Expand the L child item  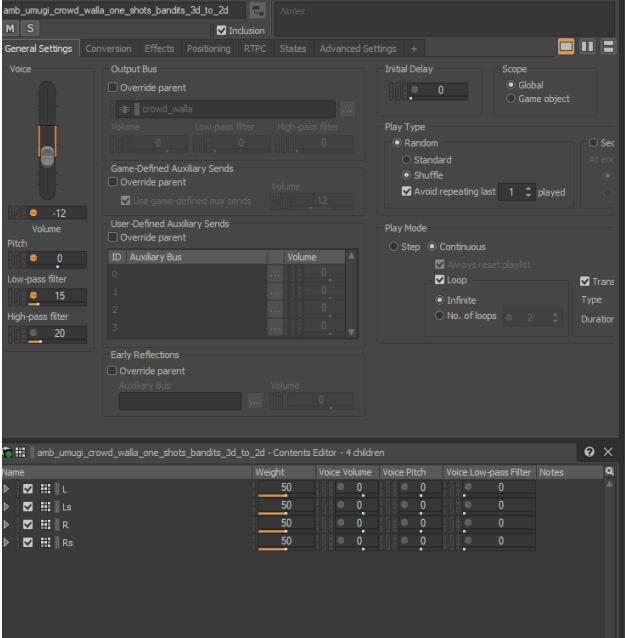pyautogui.click(x=8, y=488)
